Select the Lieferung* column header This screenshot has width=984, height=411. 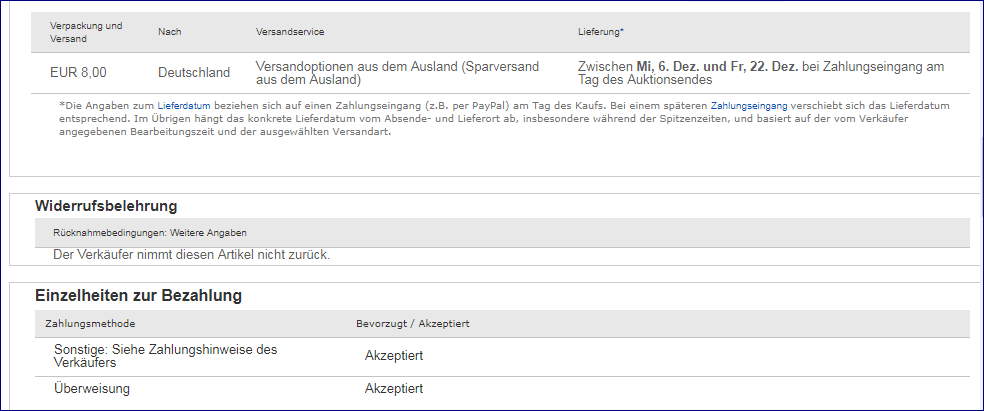[x=600, y=32]
